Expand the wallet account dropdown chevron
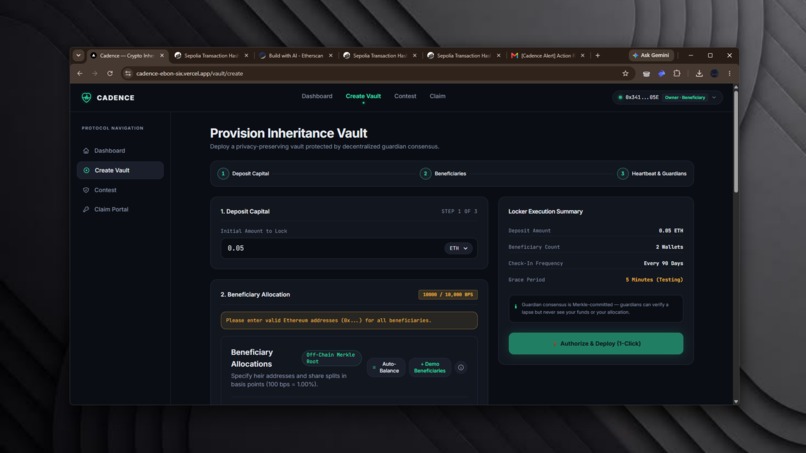Screen dimensions: 806x453 (714, 97)
